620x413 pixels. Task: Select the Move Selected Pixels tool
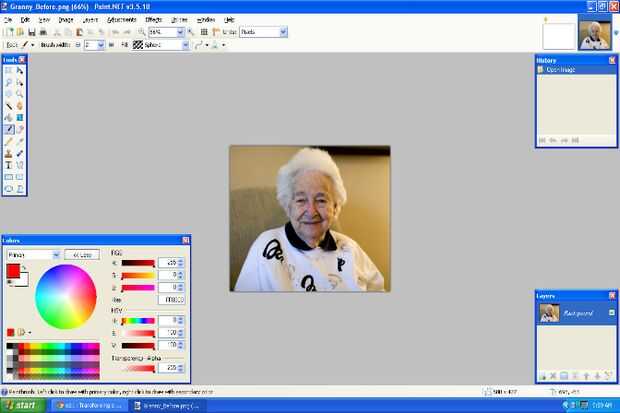(x=19, y=70)
